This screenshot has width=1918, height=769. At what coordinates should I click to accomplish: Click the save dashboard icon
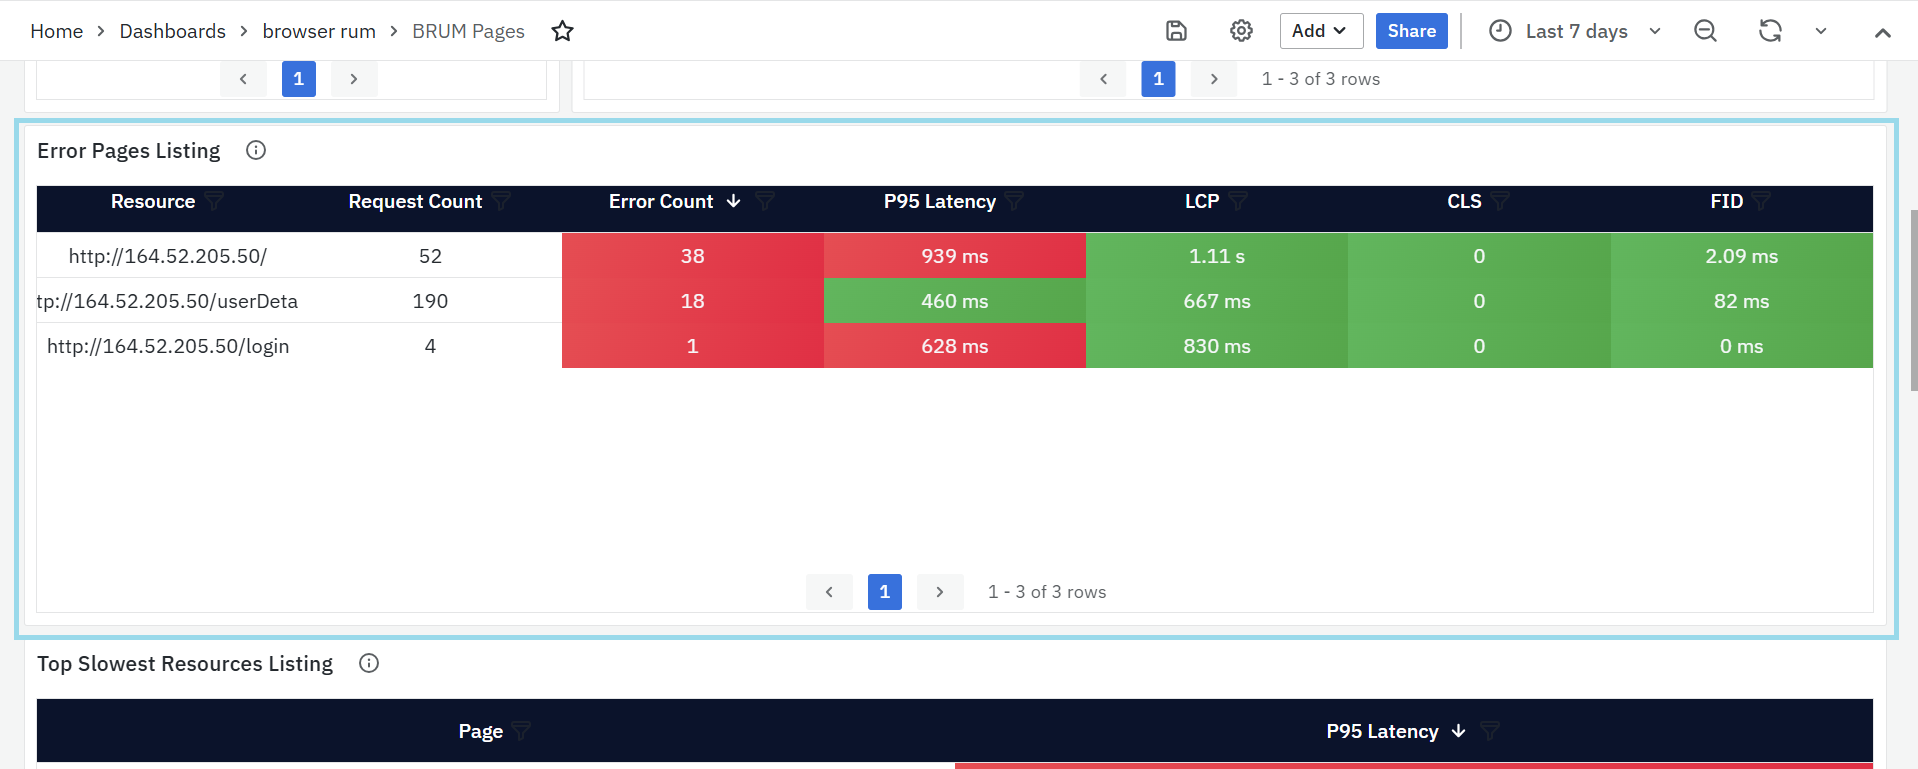[1176, 31]
